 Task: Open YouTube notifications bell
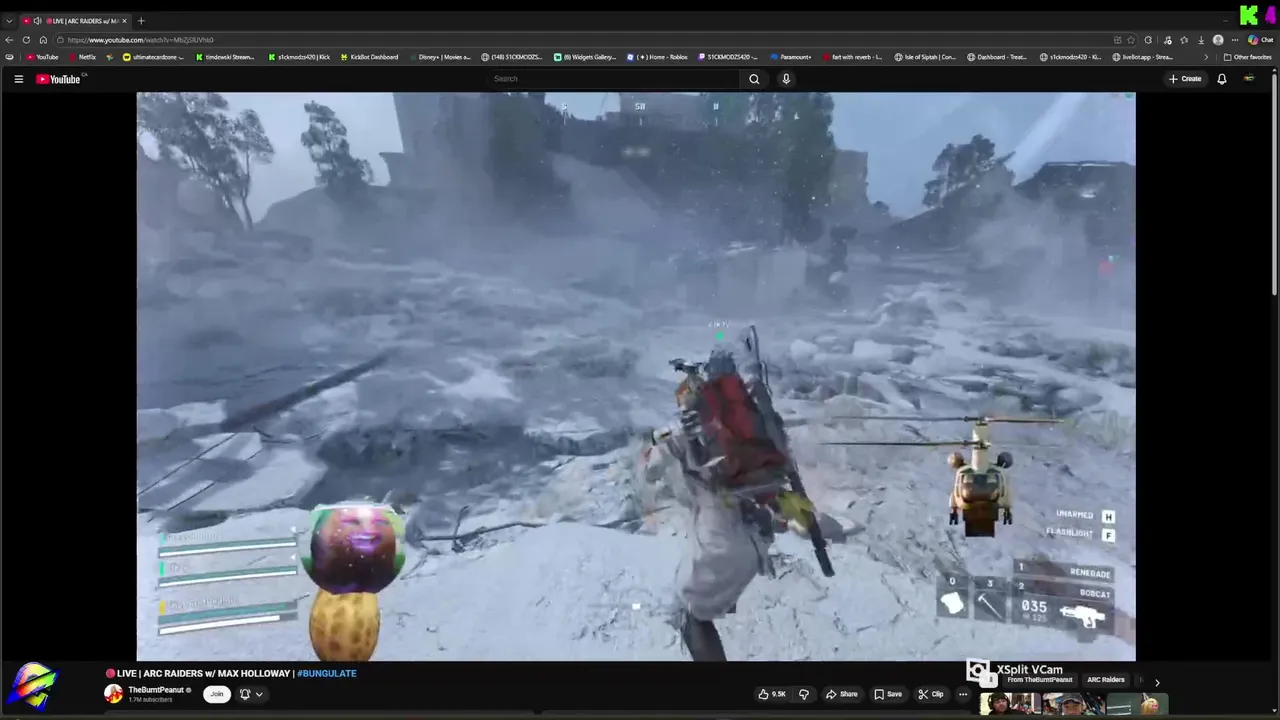(x=1221, y=79)
